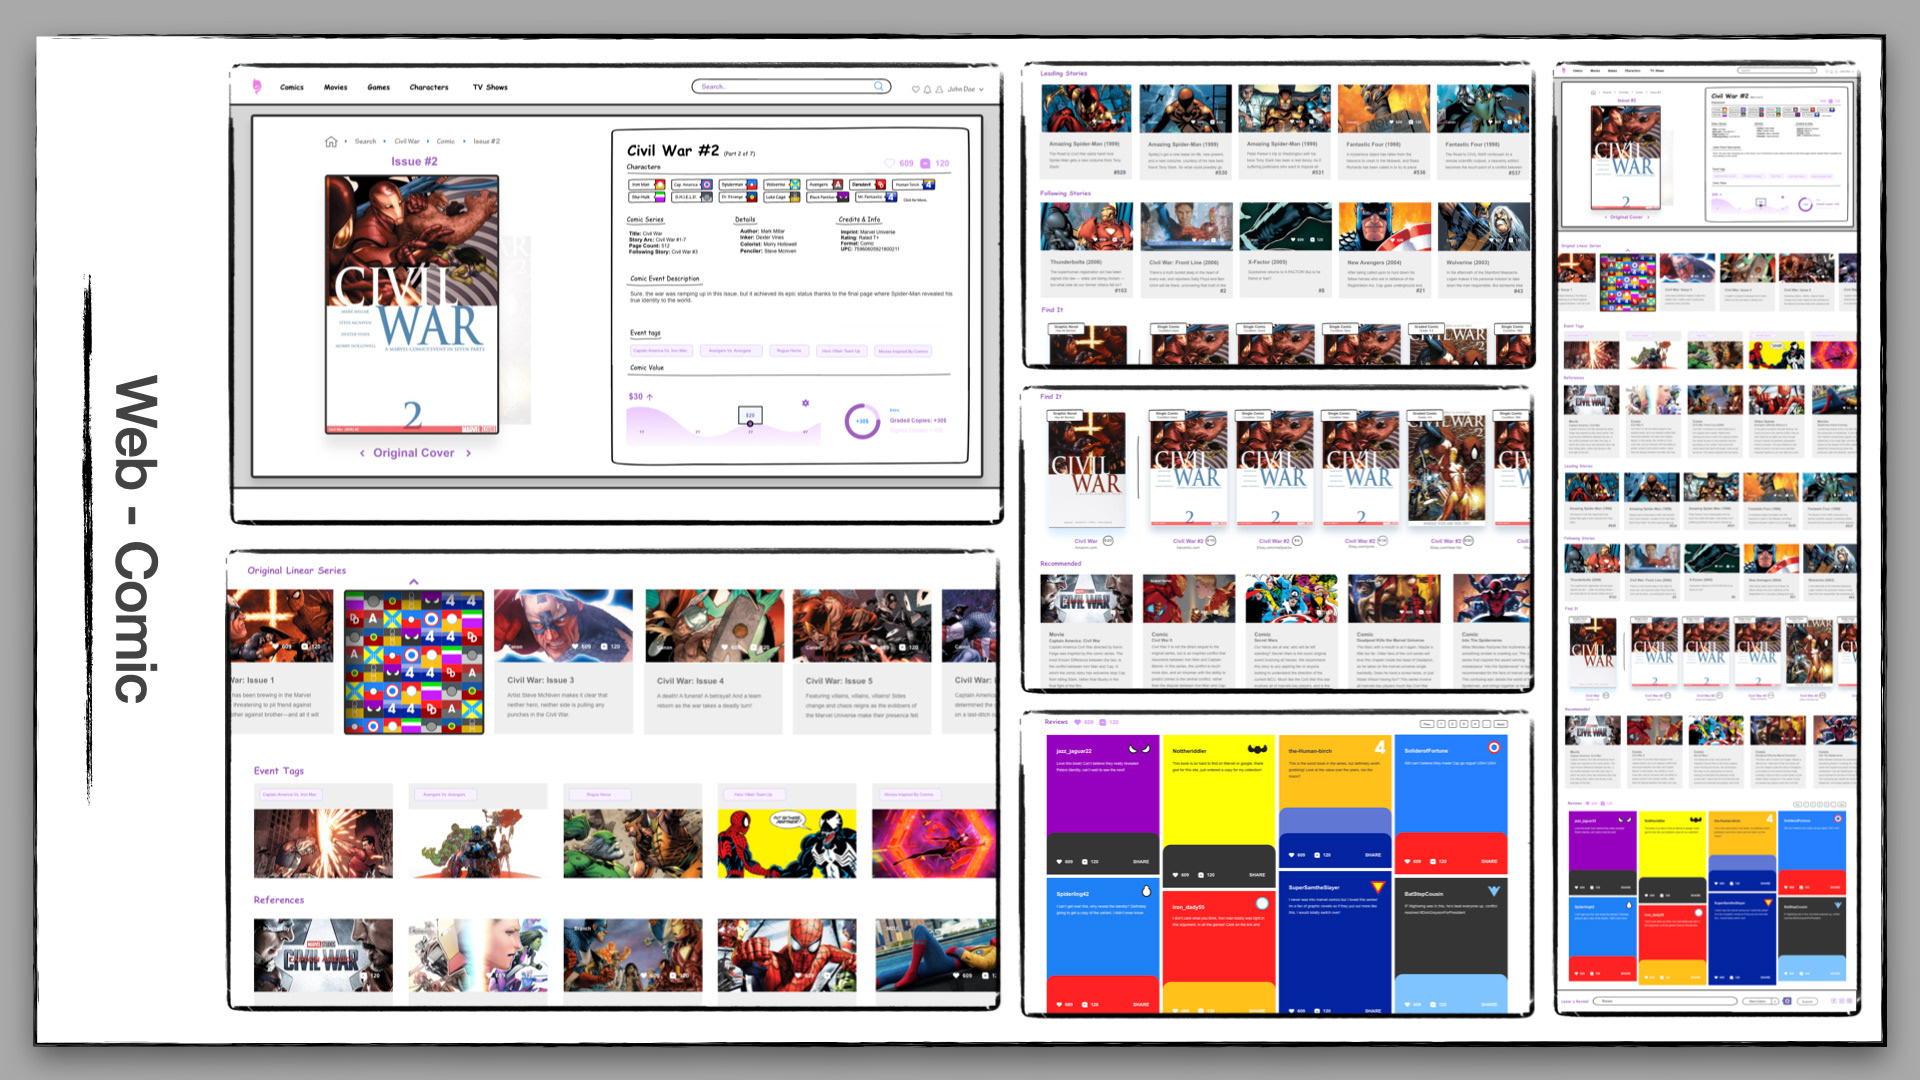Toggle the heart like beside 609
The height and width of the screenshot is (1080, 1920).
tap(889, 163)
